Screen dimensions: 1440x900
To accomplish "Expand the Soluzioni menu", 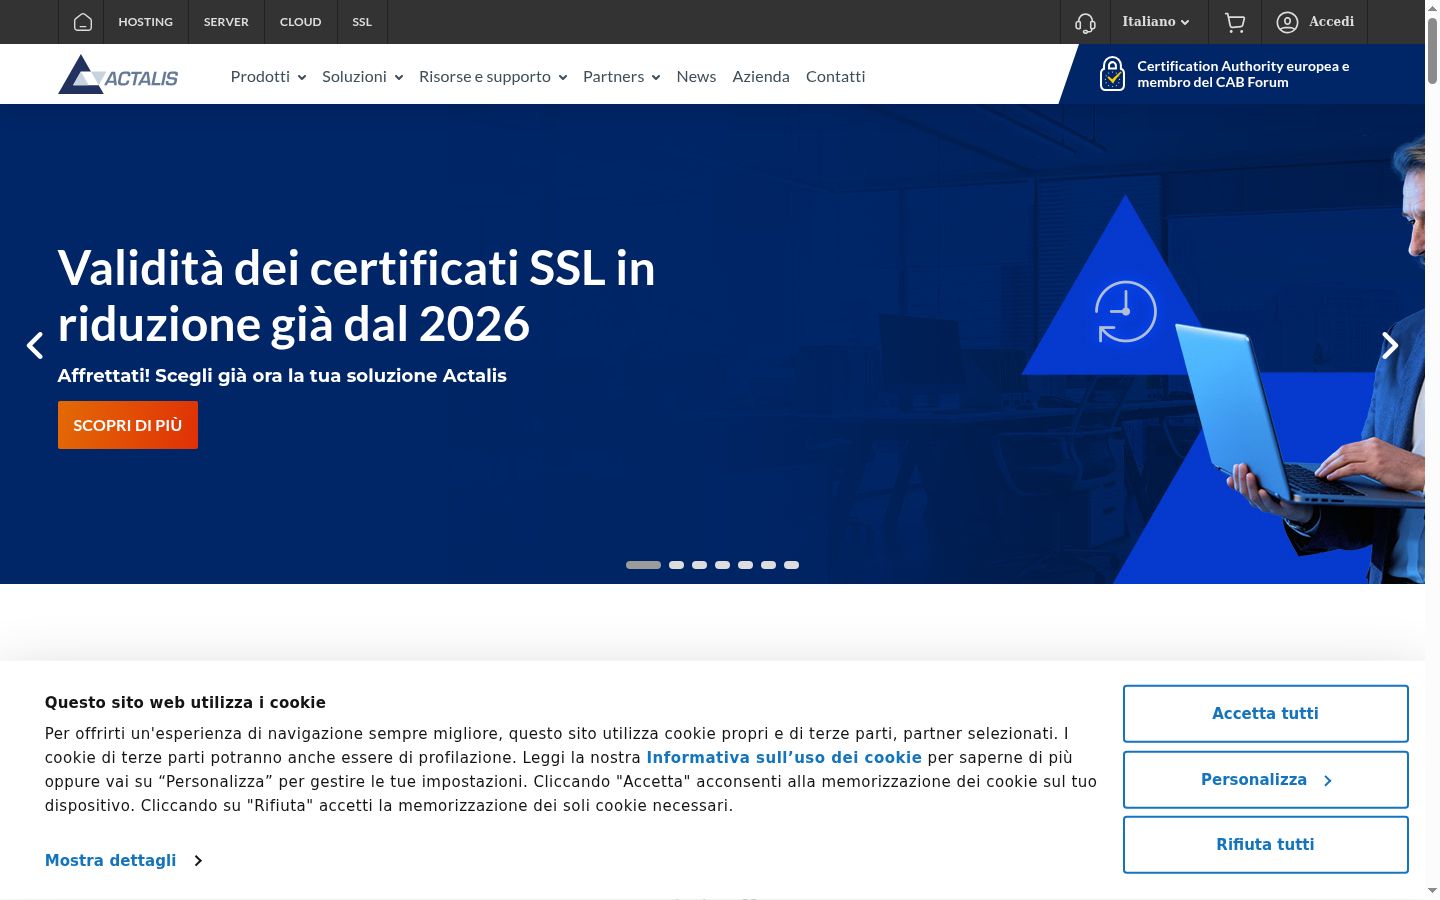I will click(362, 76).
